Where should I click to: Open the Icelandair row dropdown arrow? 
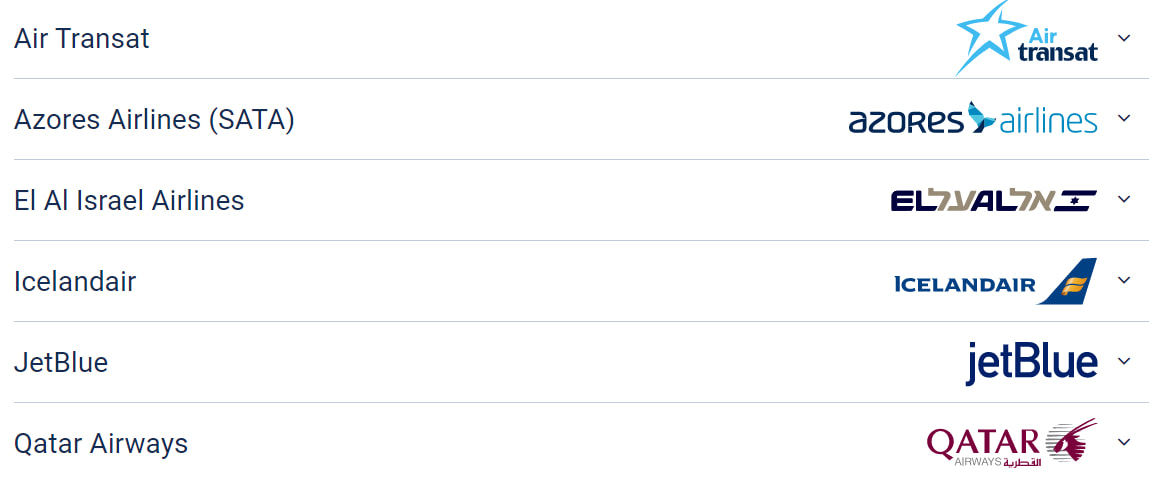(1124, 281)
